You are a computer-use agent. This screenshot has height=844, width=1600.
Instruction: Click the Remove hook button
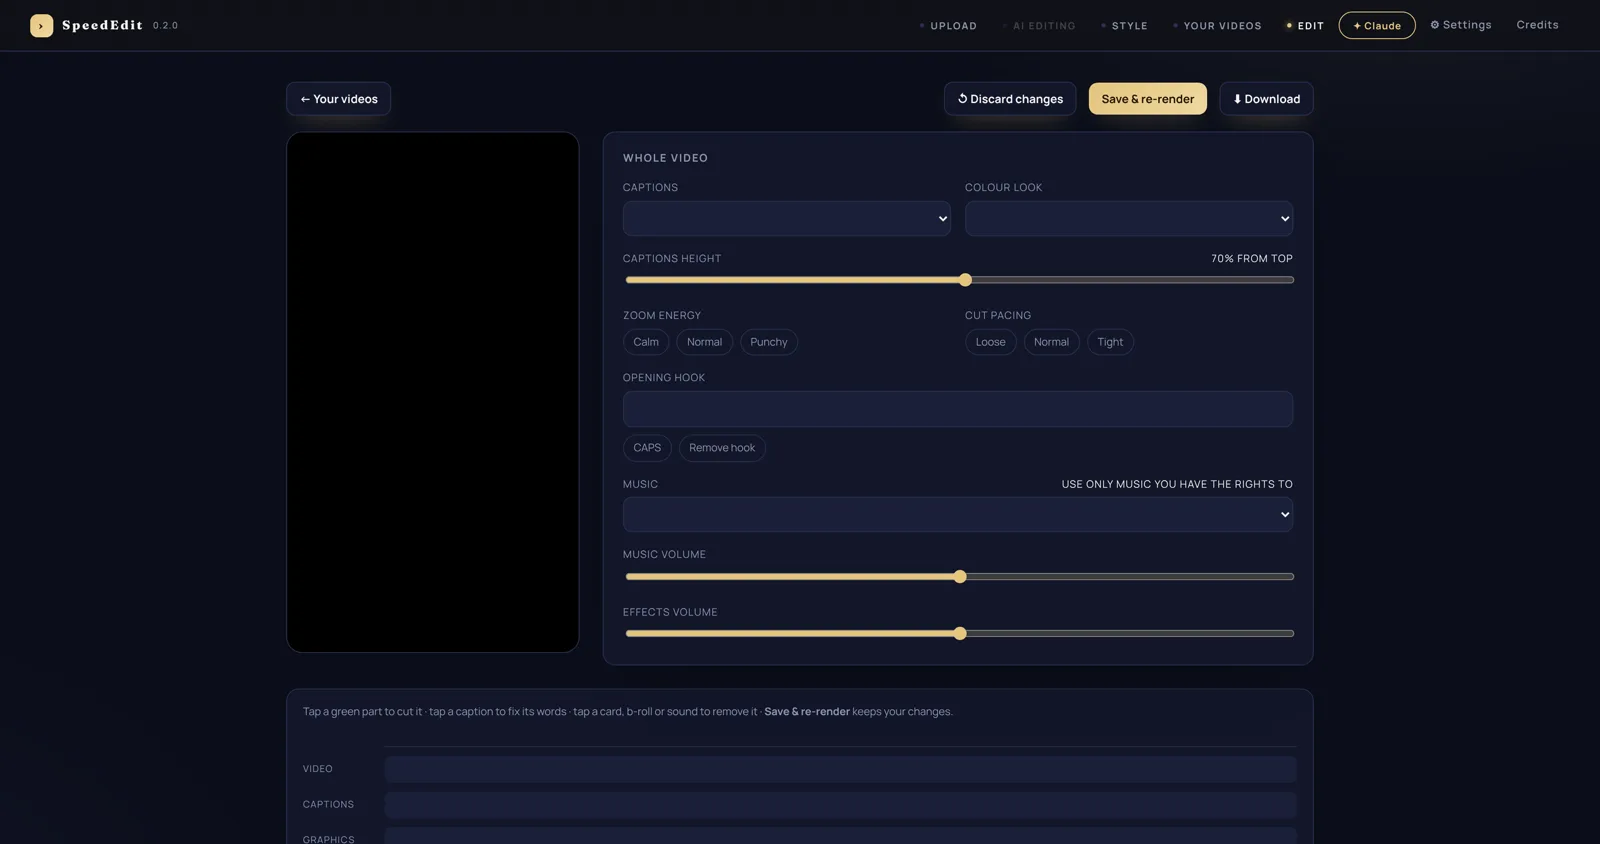click(722, 448)
